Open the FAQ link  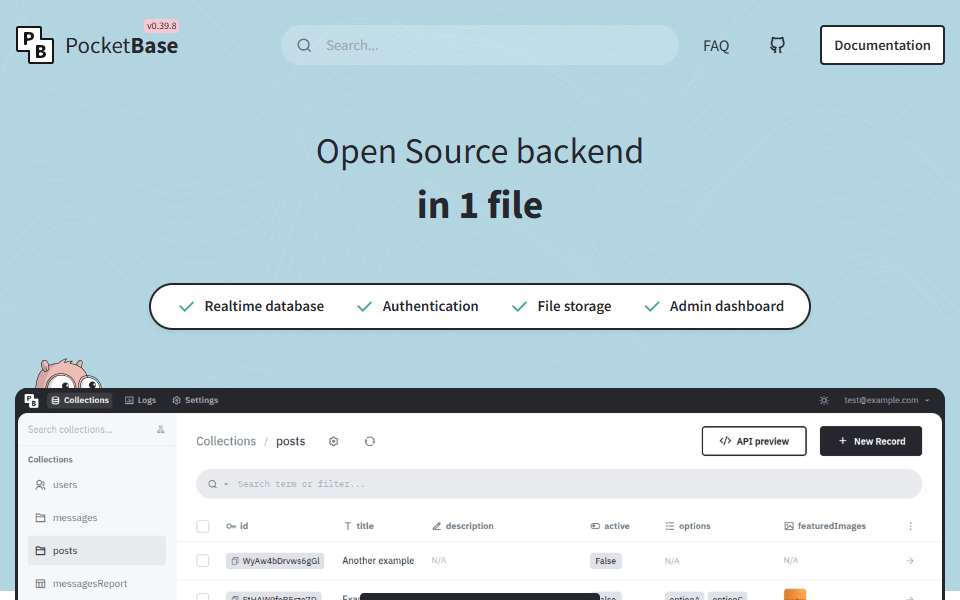point(716,46)
